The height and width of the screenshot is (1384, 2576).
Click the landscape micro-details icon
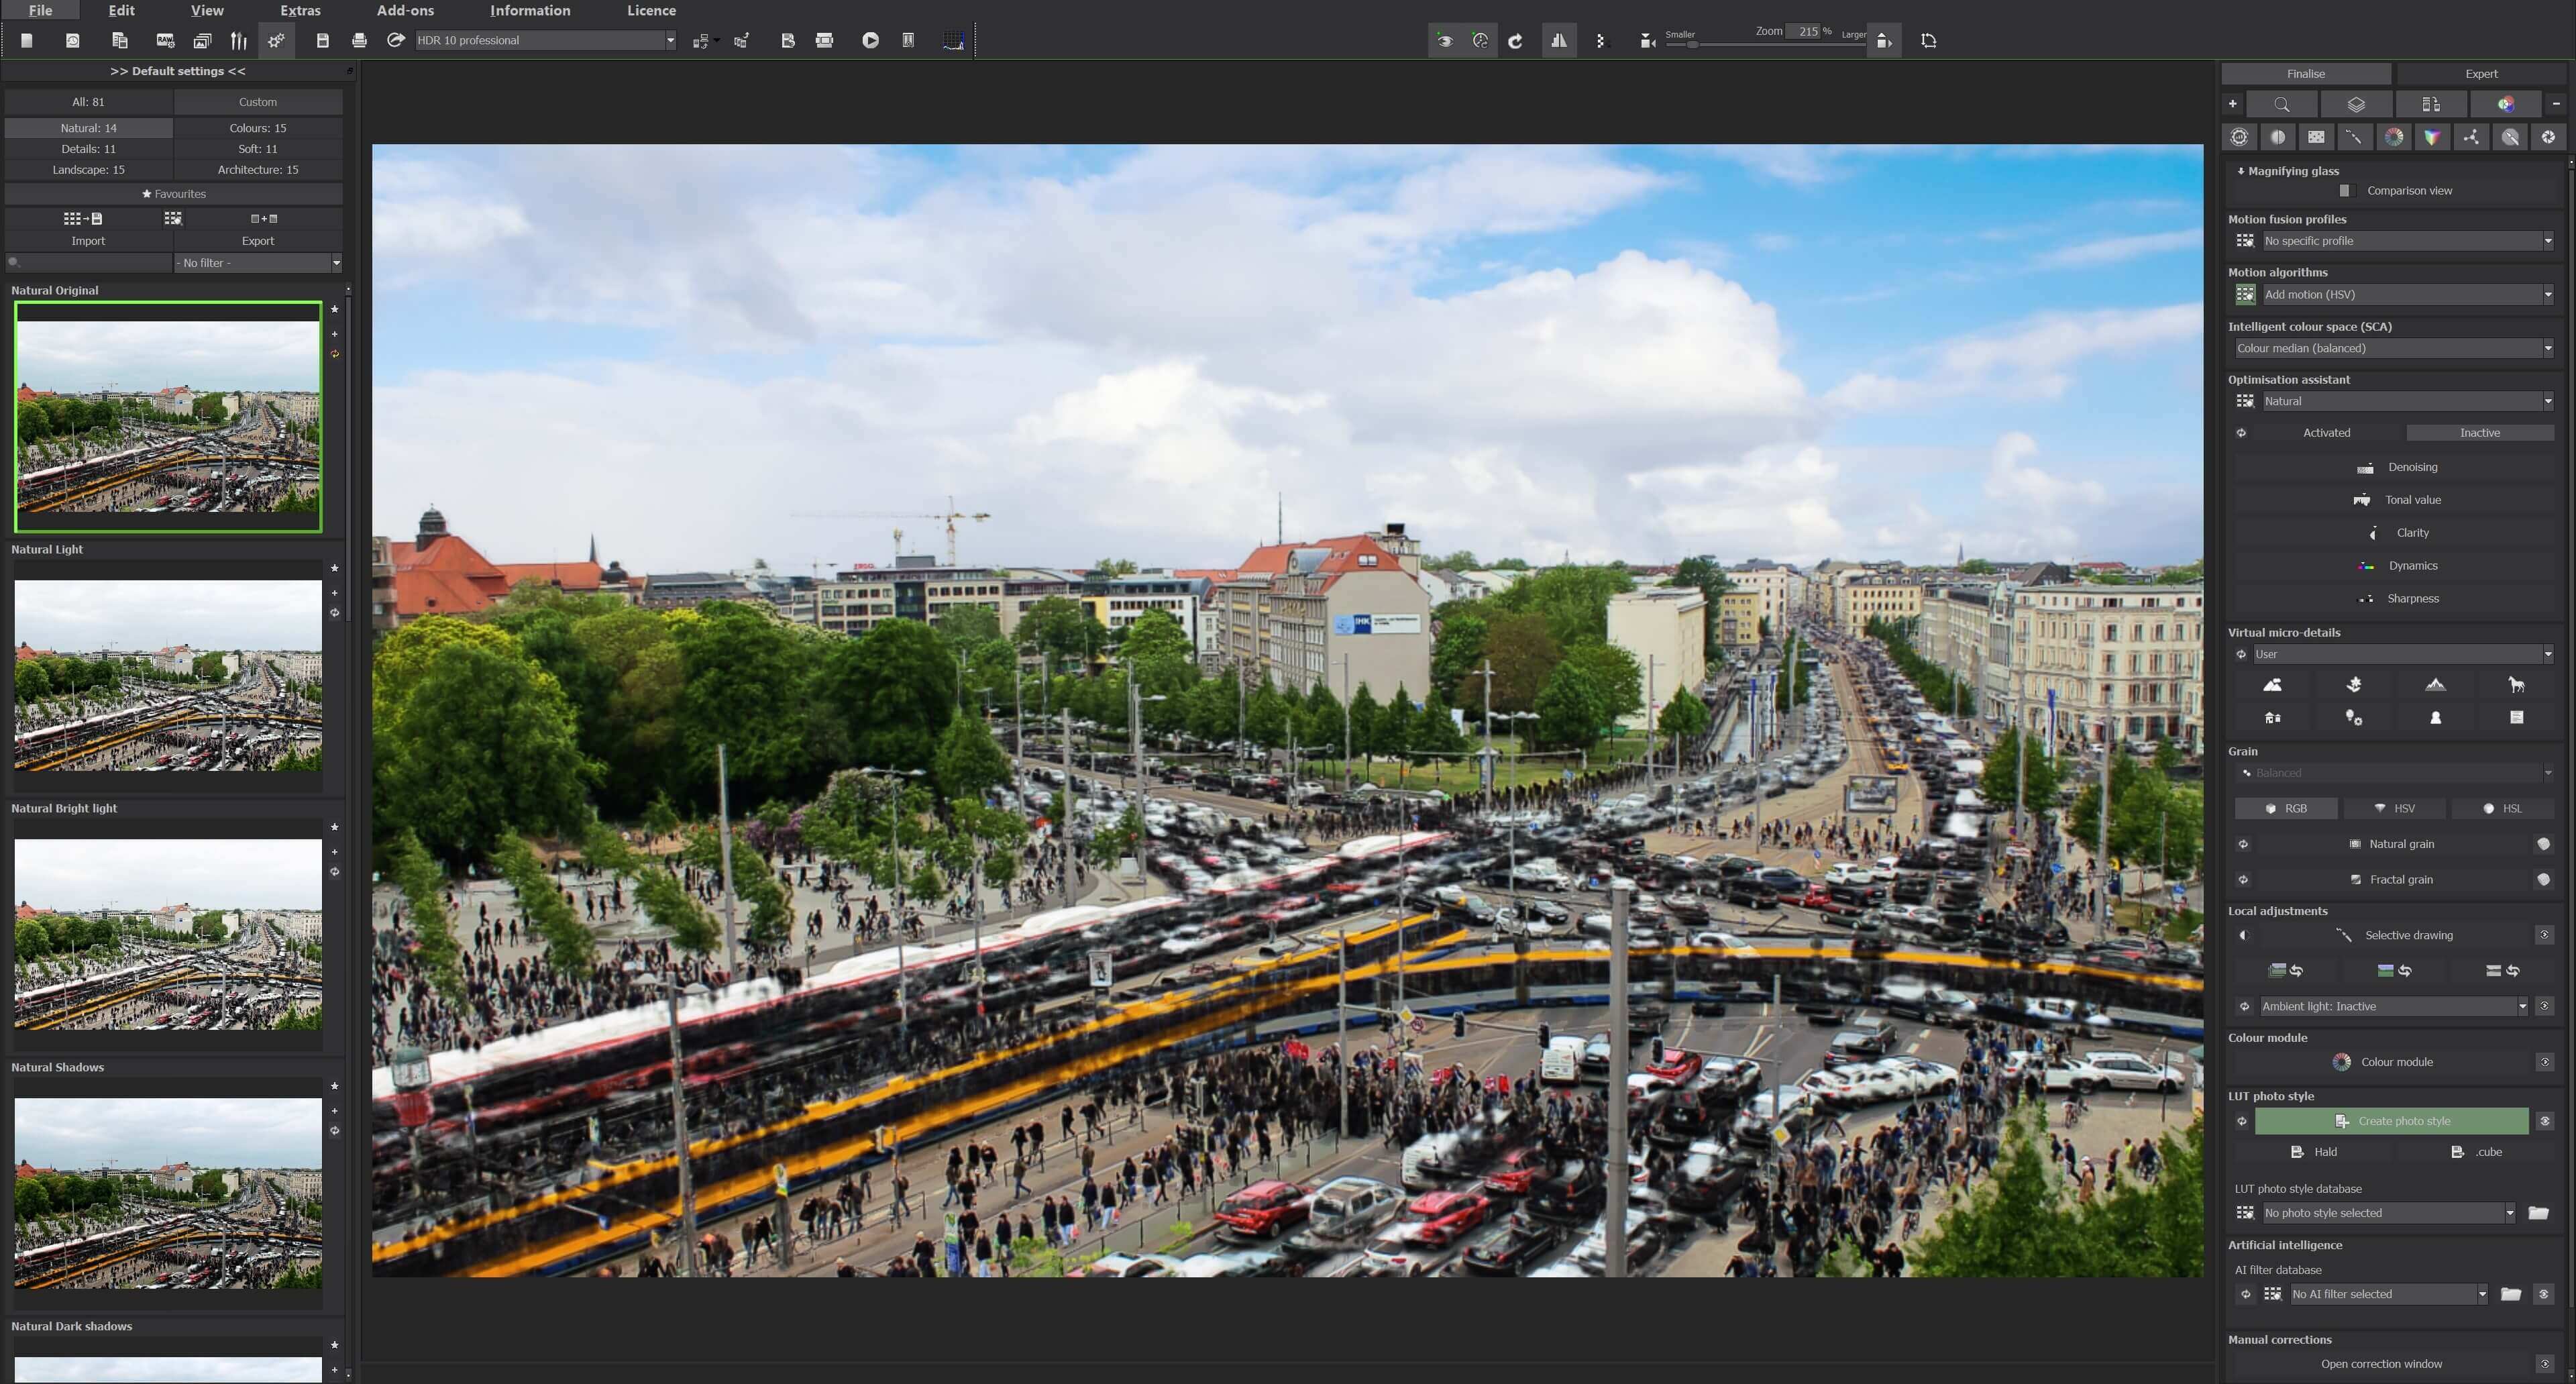2272,685
